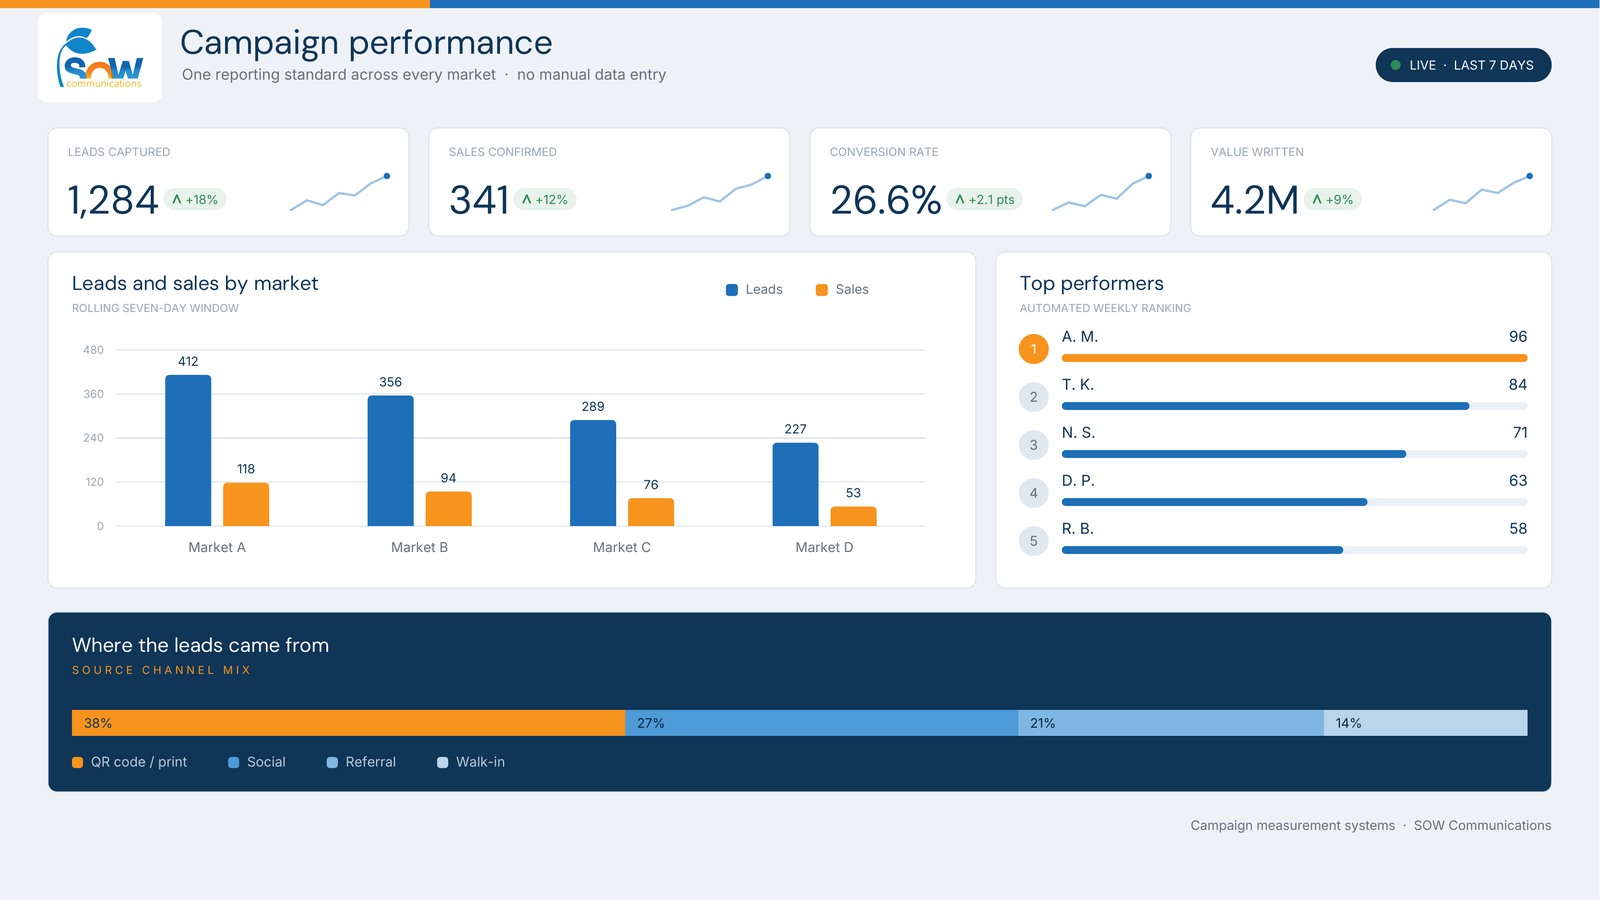Click the green live status dot

[x=1396, y=65]
